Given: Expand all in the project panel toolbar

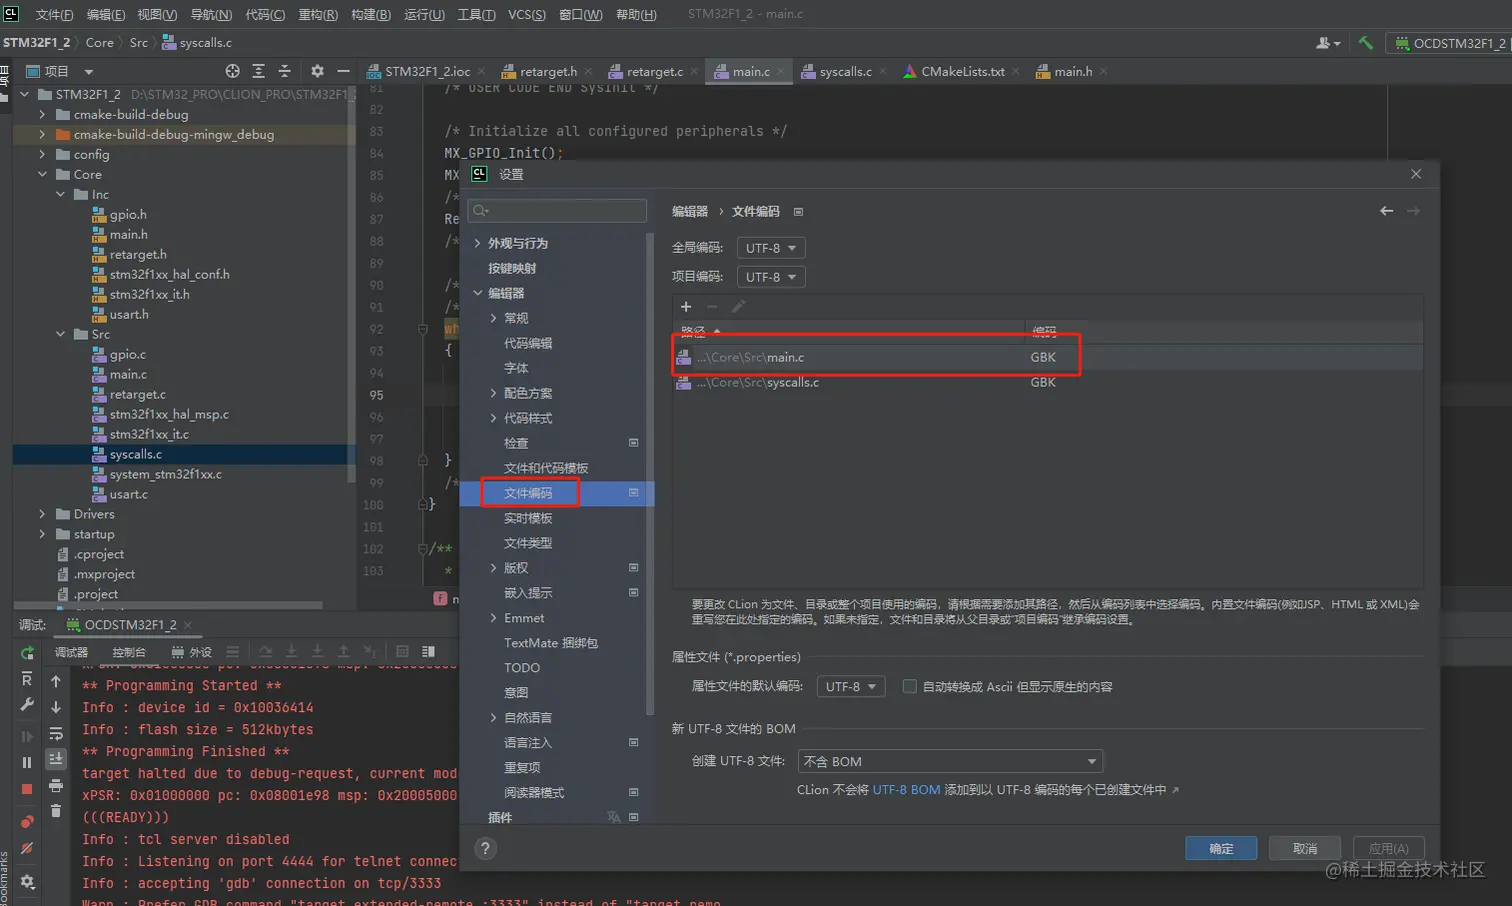Looking at the screenshot, I should [x=258, y=71].
